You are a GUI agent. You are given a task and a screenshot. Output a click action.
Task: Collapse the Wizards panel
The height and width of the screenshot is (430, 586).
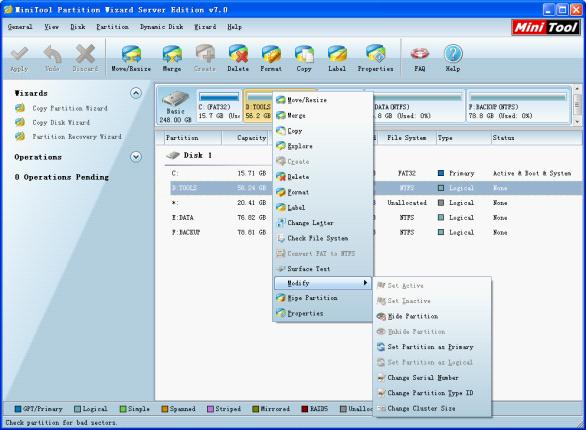coord(136,93)
